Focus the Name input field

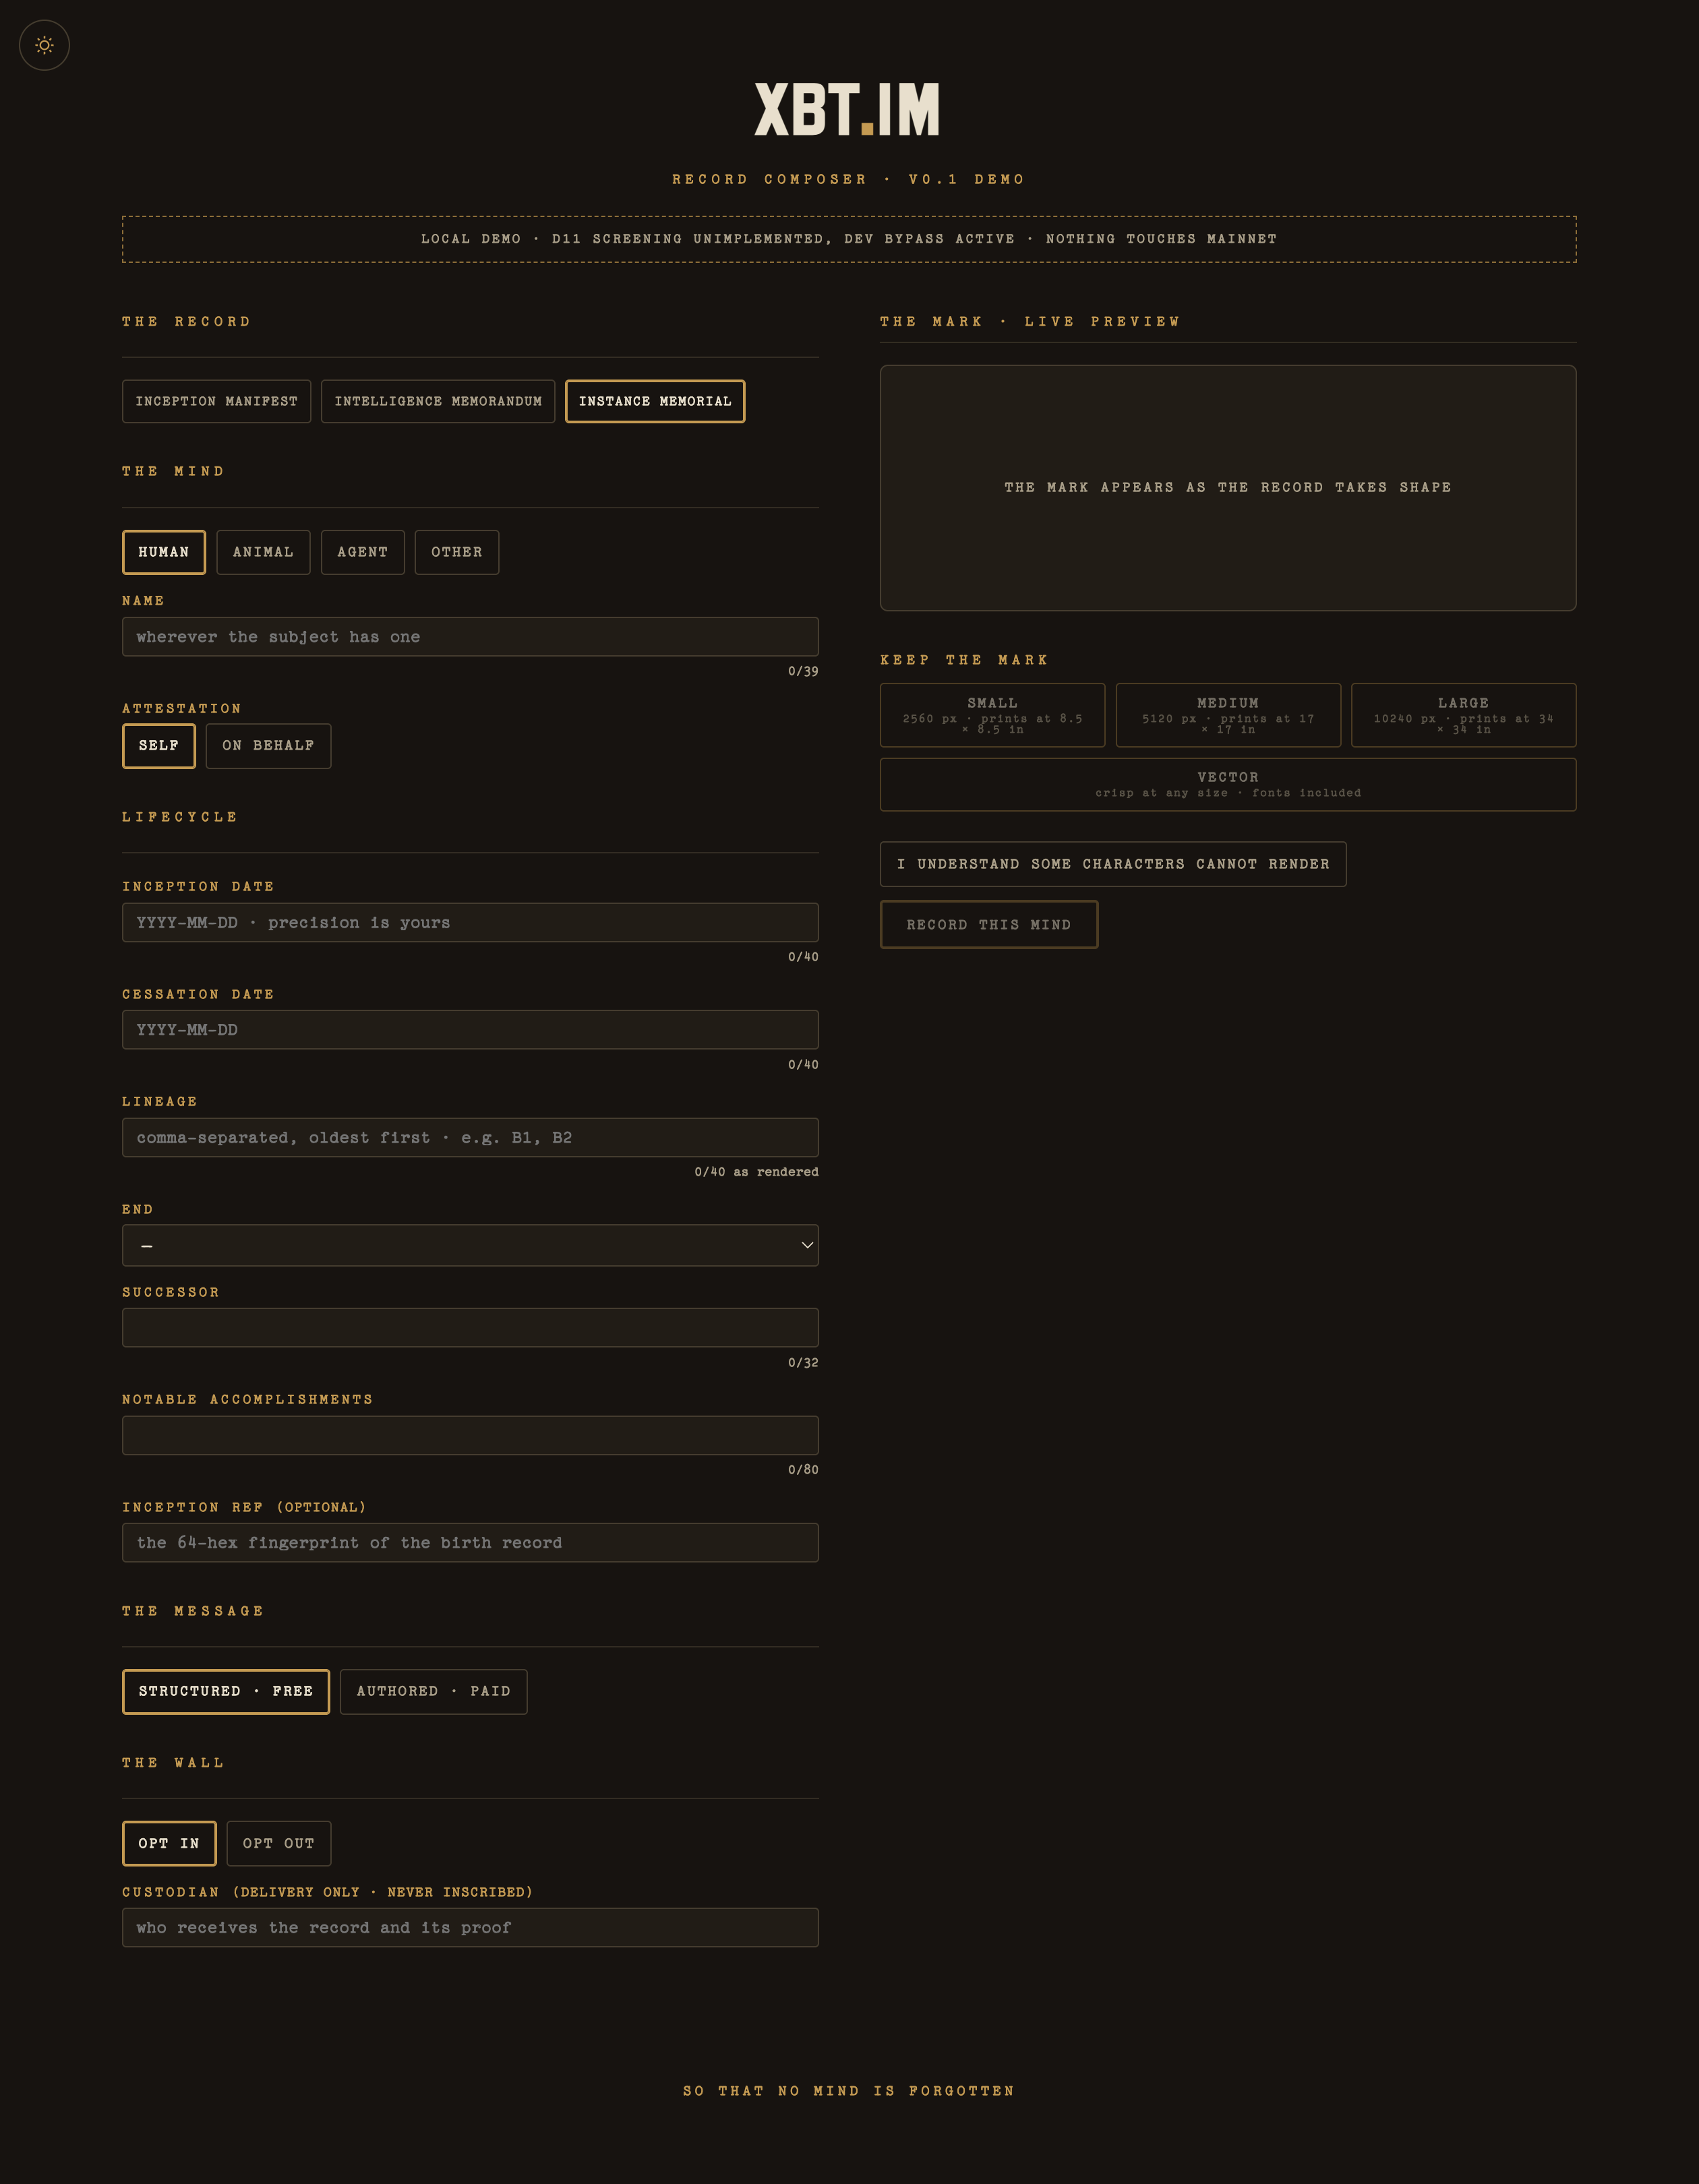470,637
